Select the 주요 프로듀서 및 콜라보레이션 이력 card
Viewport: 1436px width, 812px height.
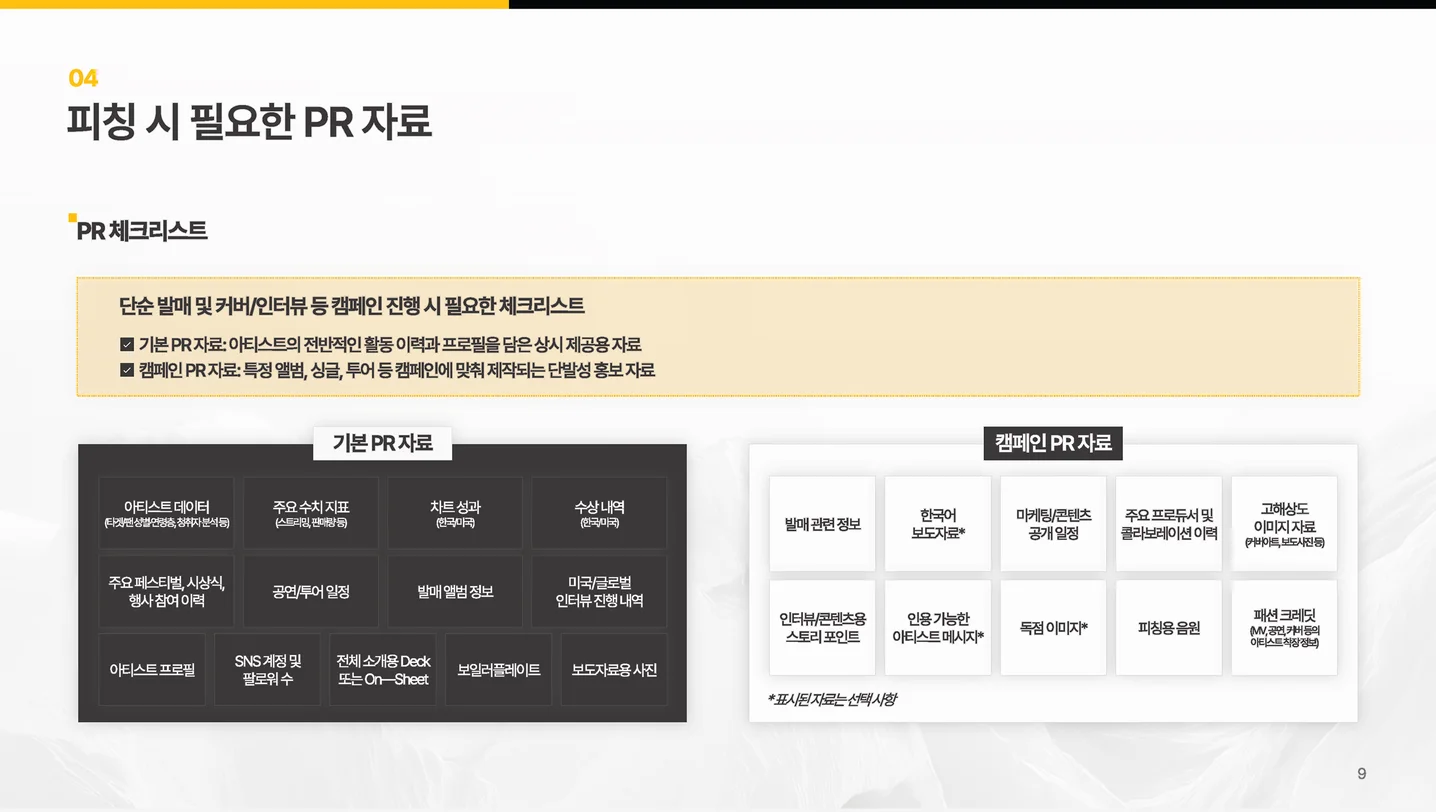click(x=1169, y=524)
